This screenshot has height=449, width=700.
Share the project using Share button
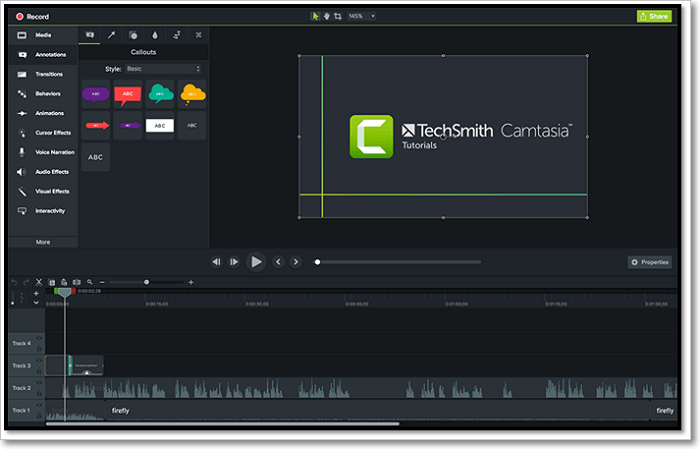[654, 17]
